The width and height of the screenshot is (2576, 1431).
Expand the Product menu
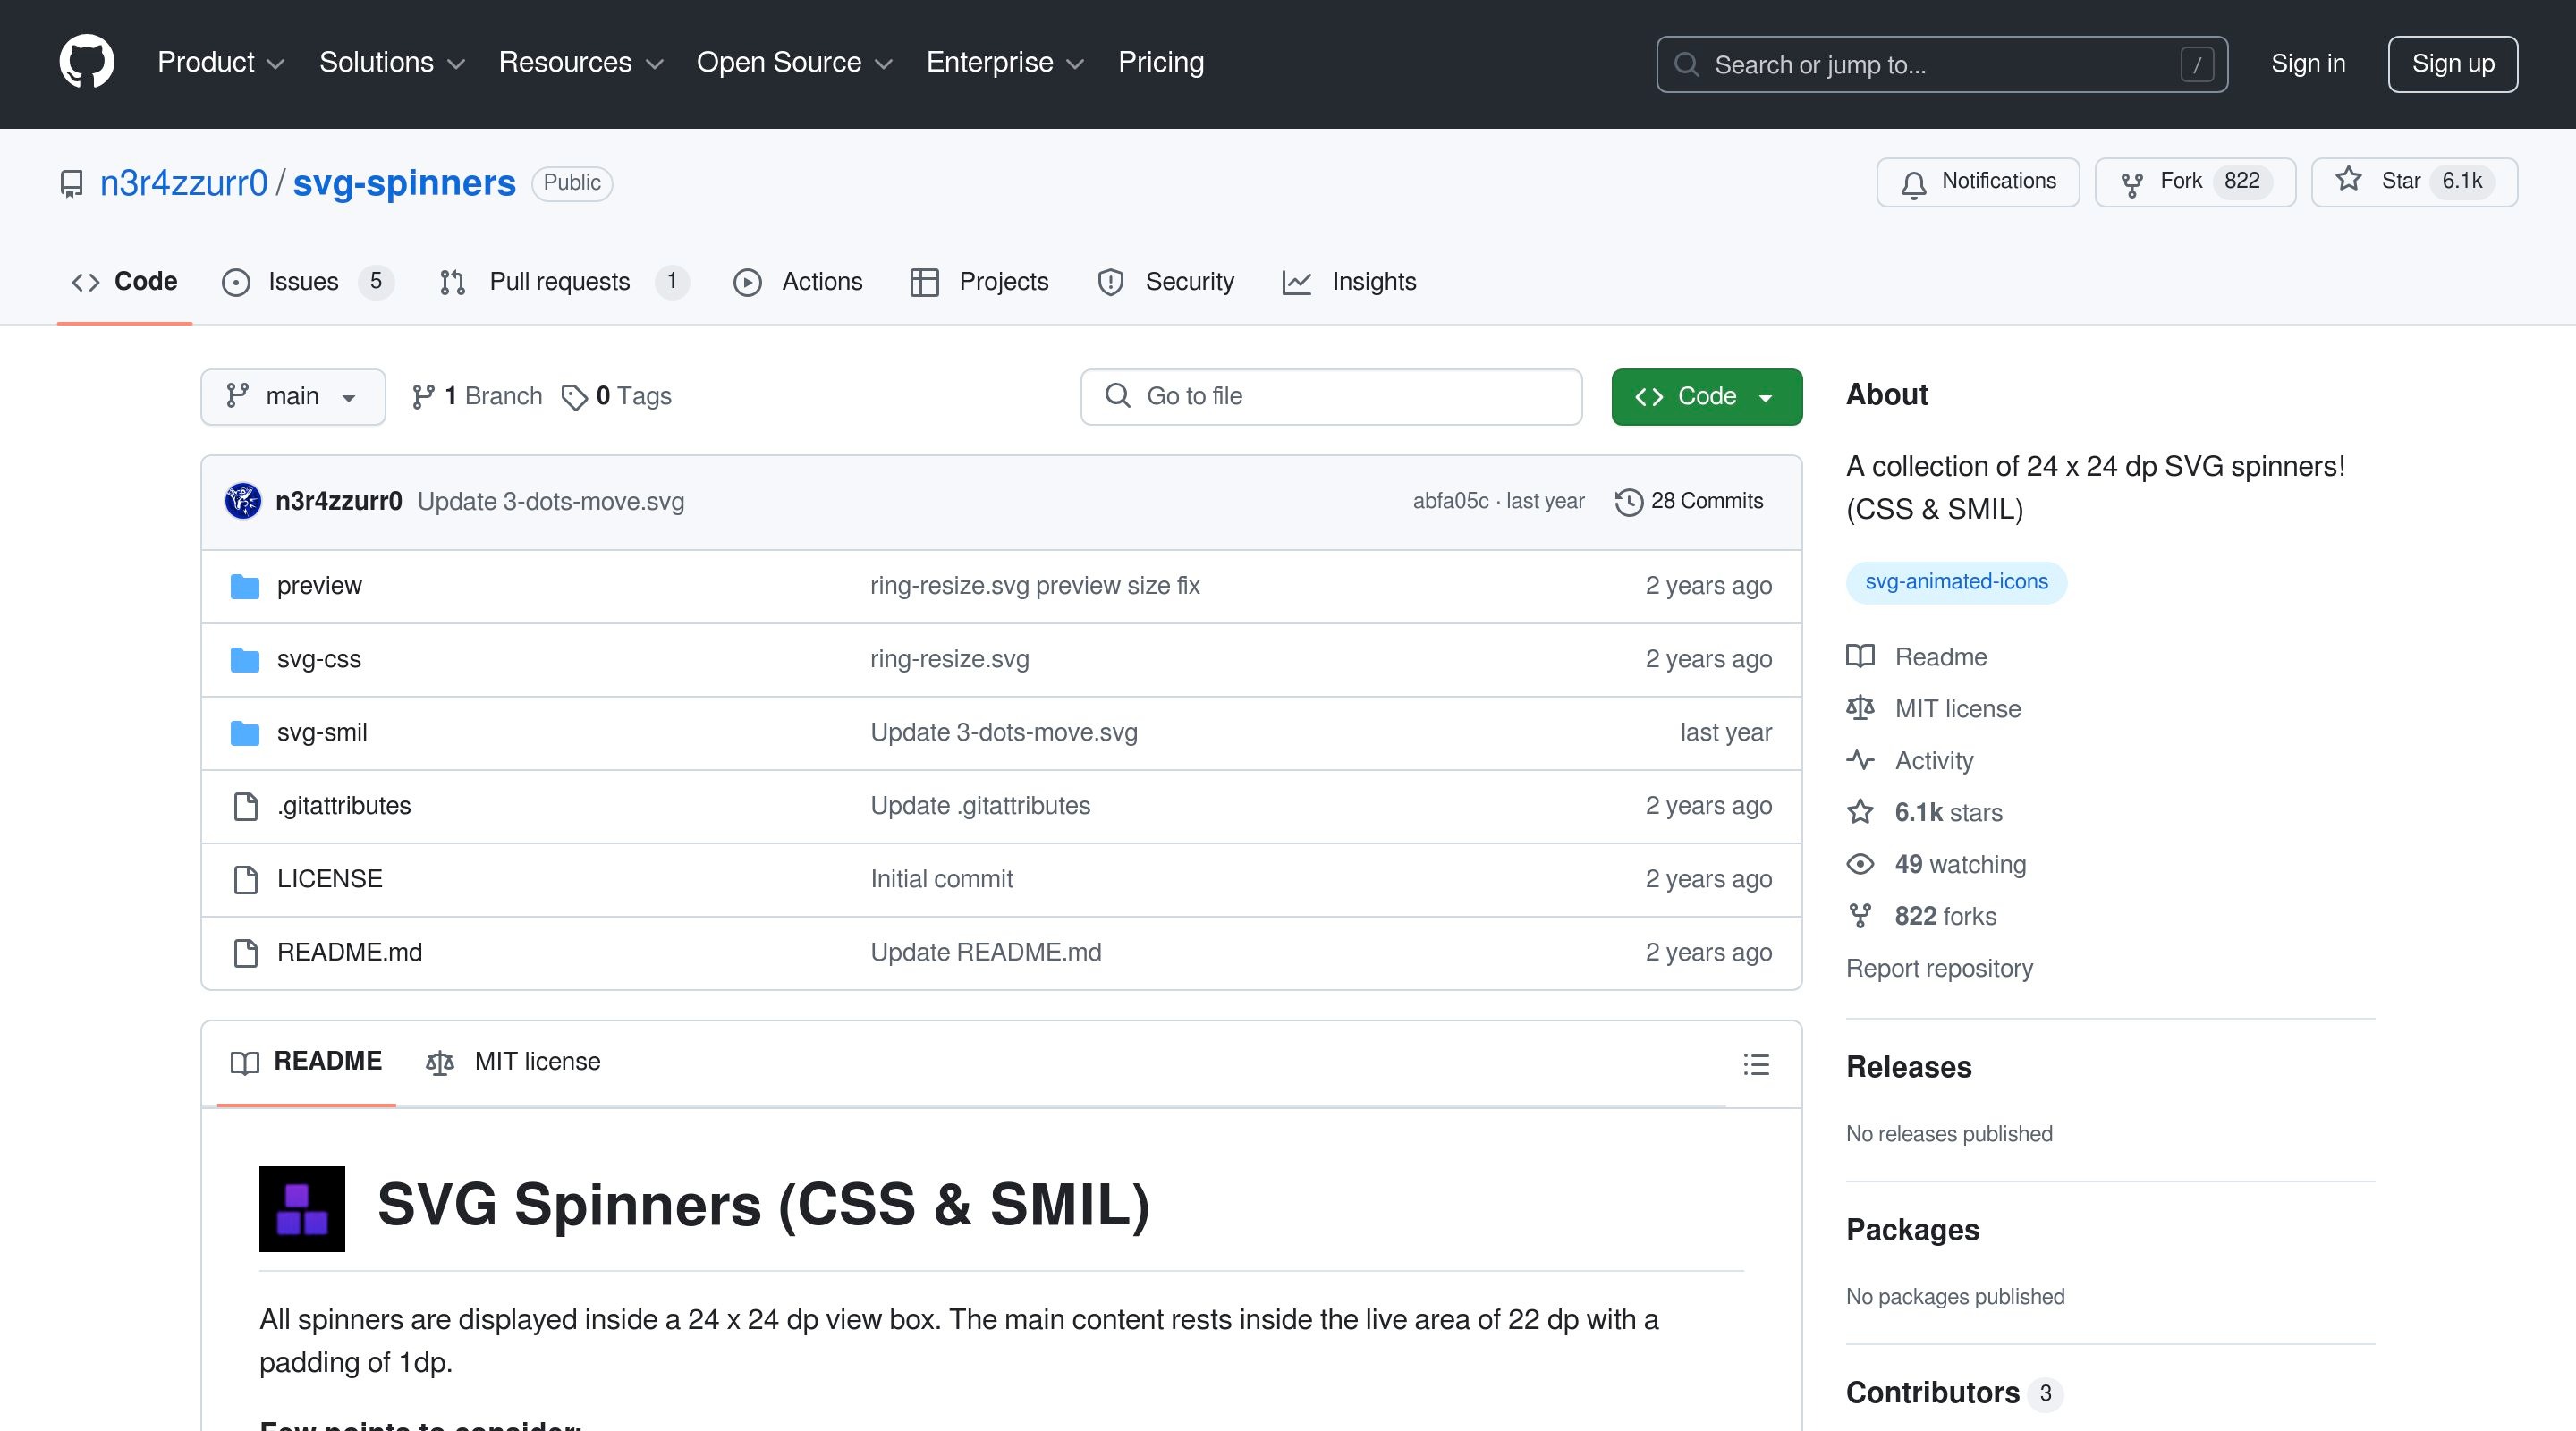(x=220, y=62)
